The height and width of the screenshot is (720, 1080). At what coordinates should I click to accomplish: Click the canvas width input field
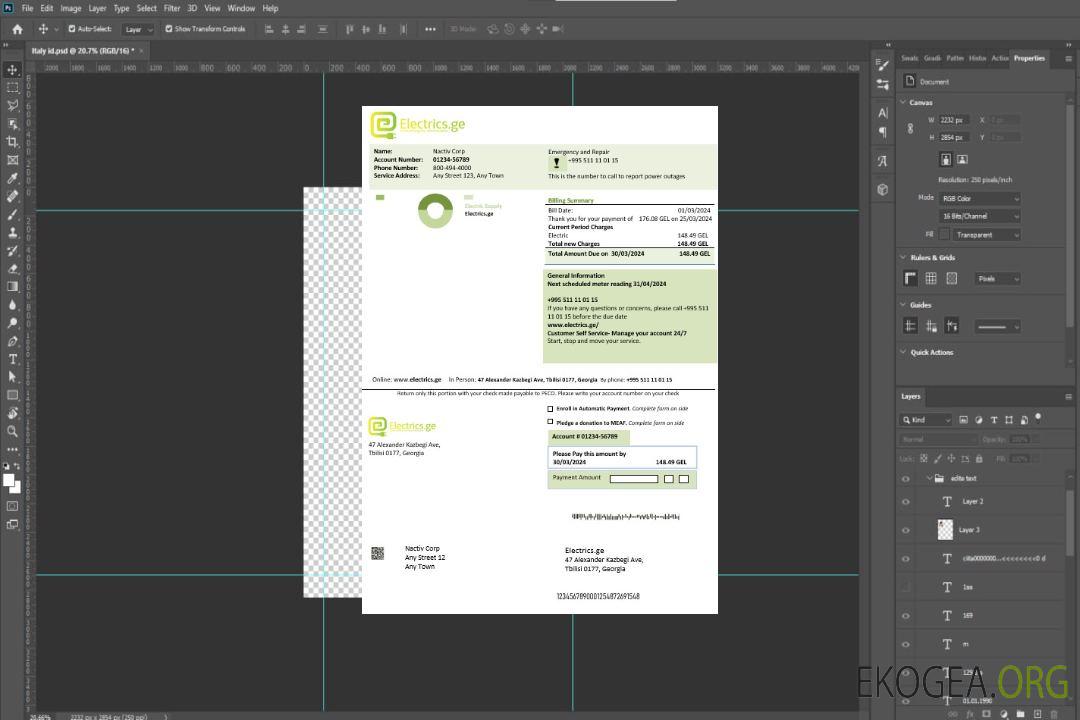955,120
